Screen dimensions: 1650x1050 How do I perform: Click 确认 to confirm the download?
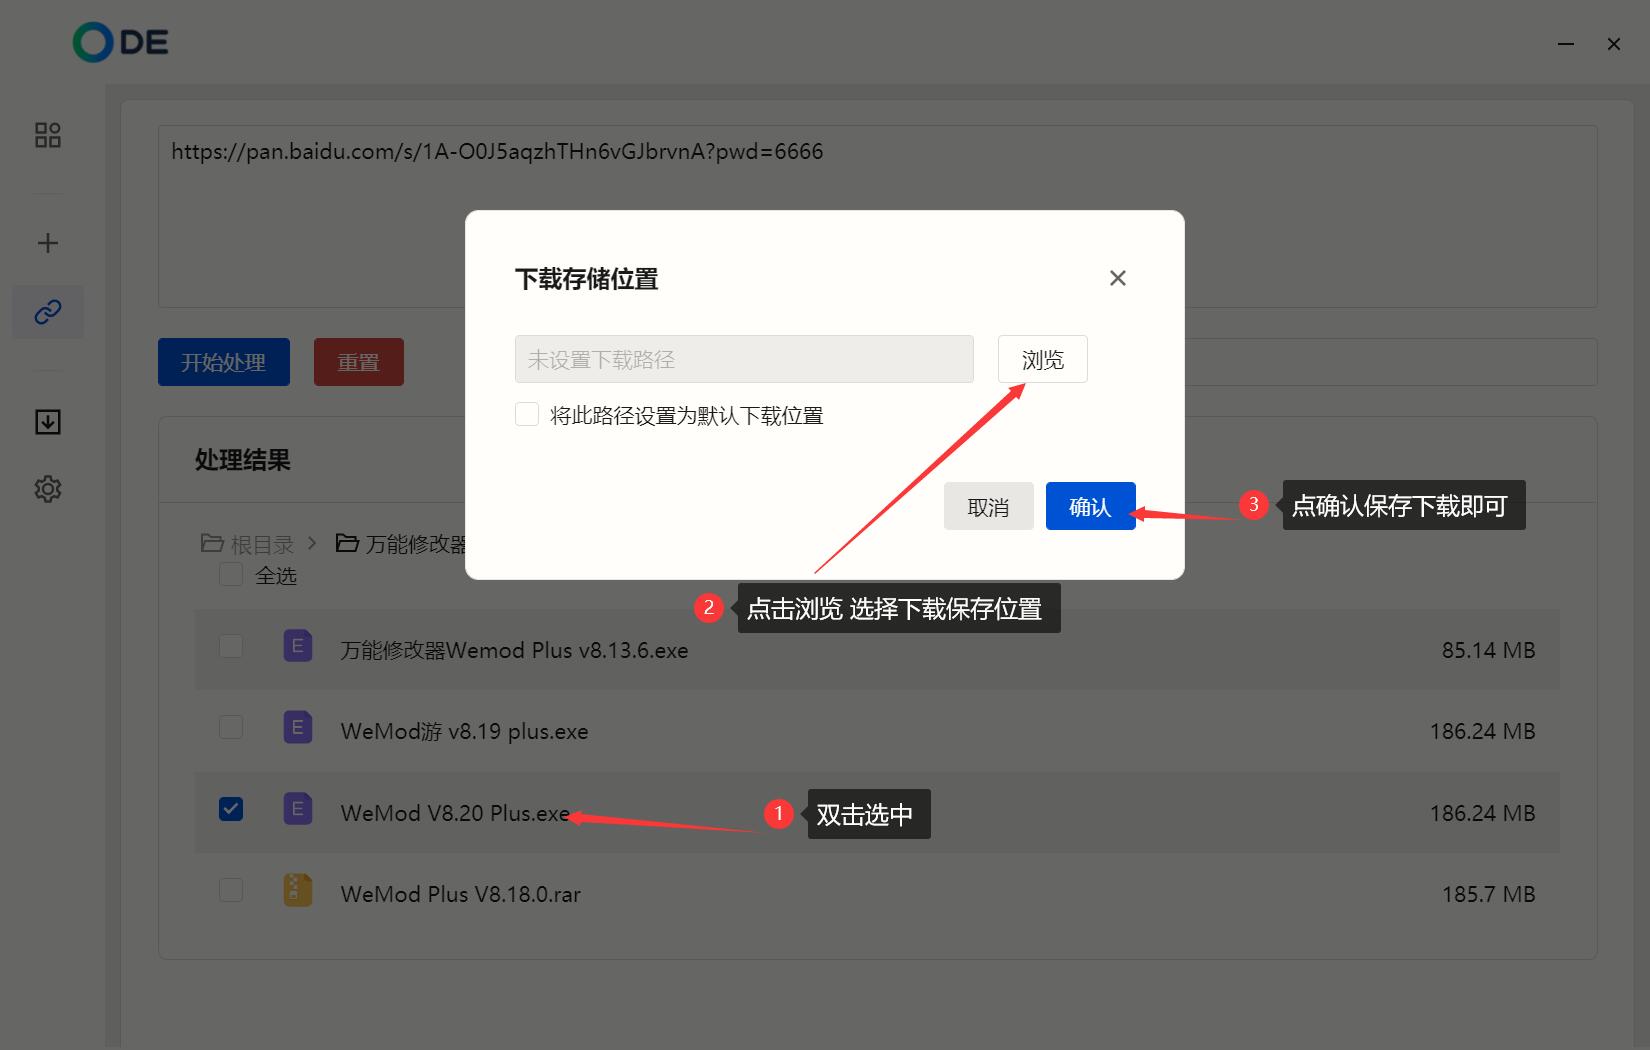[x=1090, y=506]
